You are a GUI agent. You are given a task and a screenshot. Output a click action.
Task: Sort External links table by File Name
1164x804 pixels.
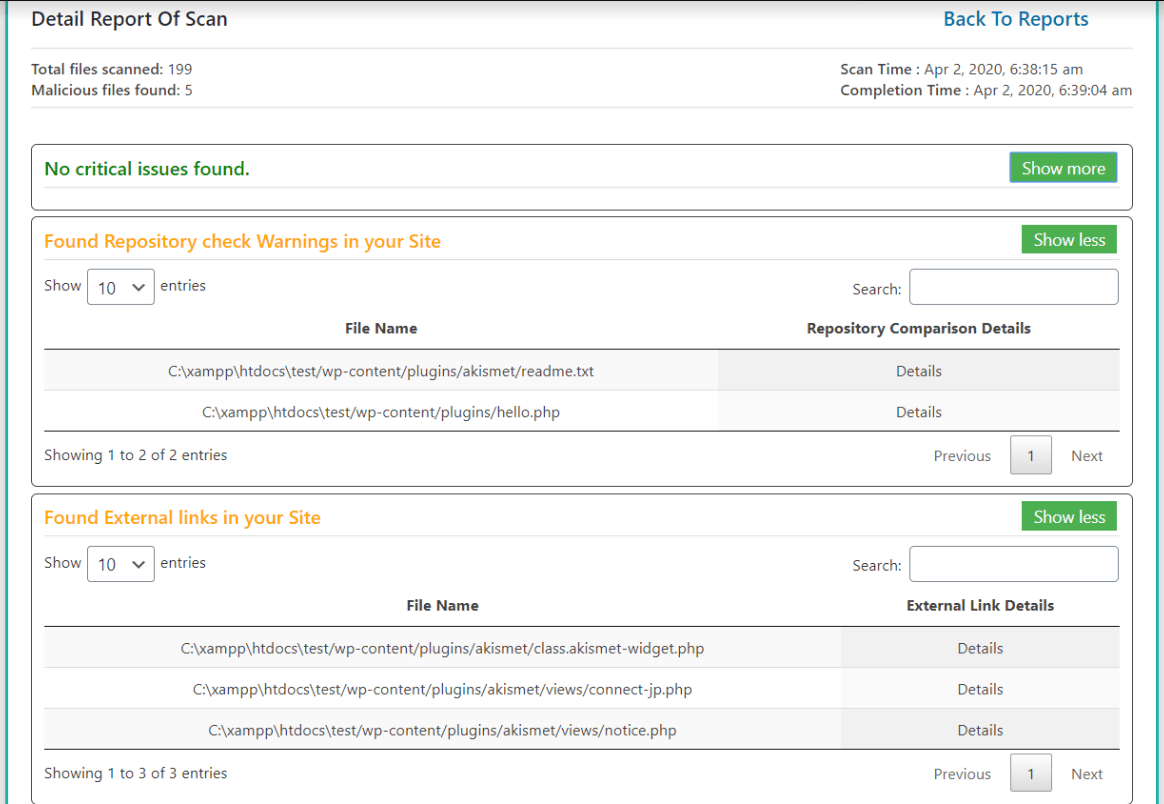pos(442,606)
